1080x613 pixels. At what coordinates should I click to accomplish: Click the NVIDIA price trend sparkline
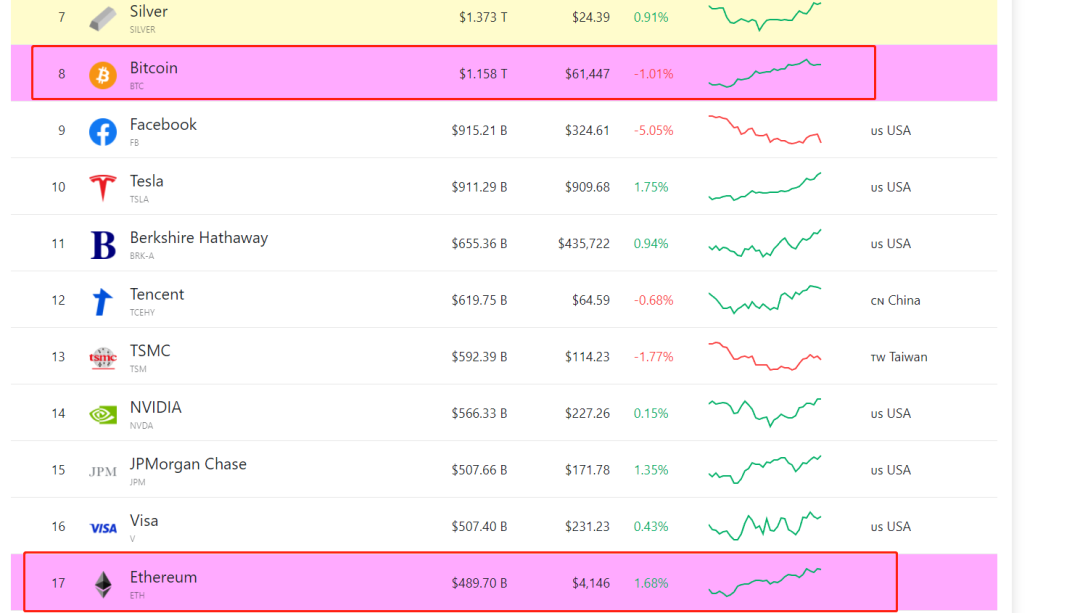pyautogui.click(x=765, y=412)
